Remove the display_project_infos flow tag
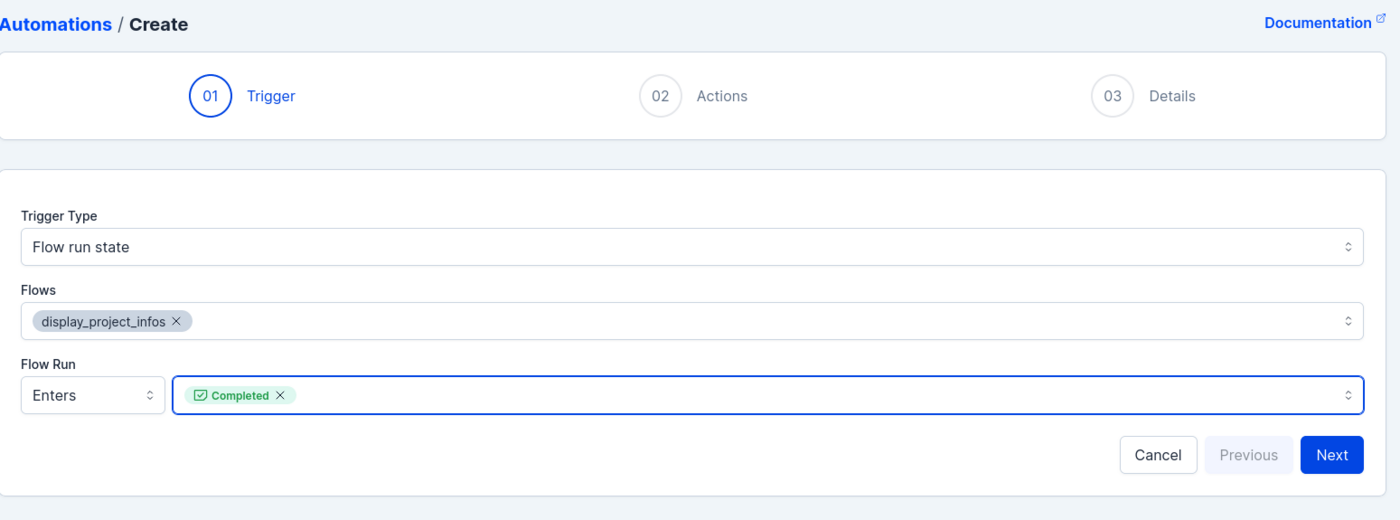Screen dimensions: 1400x520 pos(176,321)
